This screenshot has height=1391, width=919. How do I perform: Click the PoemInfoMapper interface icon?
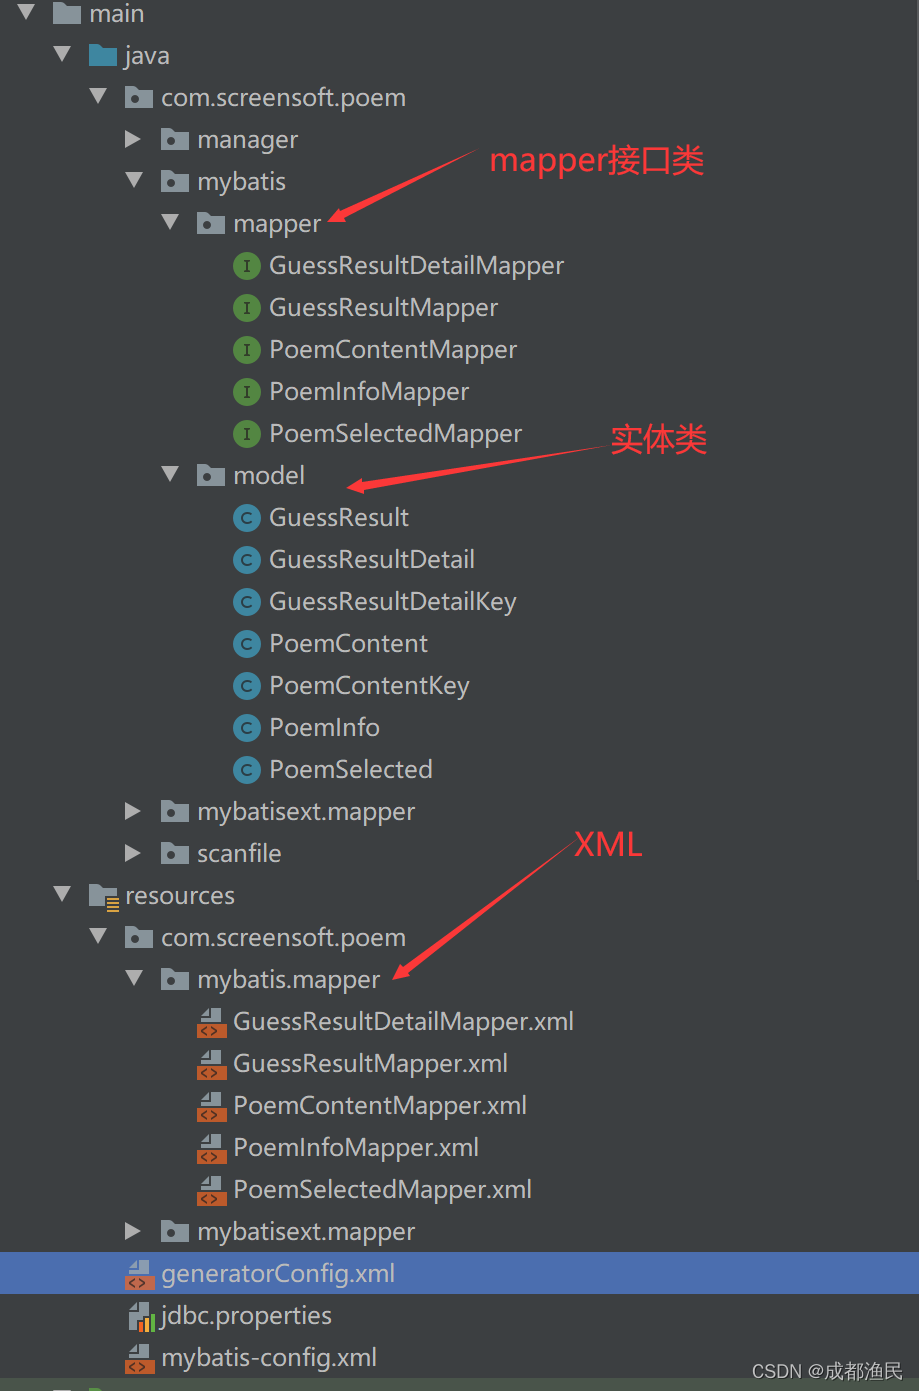tap(246, 392)
